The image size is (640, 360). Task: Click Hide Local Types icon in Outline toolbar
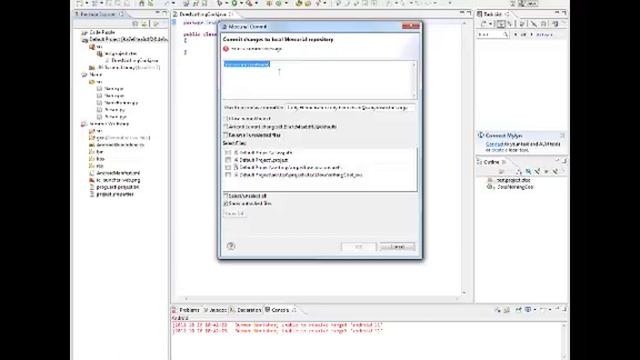tap(555, 172)
